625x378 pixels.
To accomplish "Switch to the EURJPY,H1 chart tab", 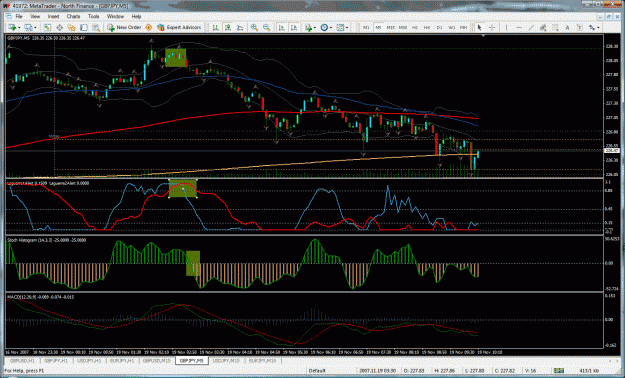I will (122, 360).
